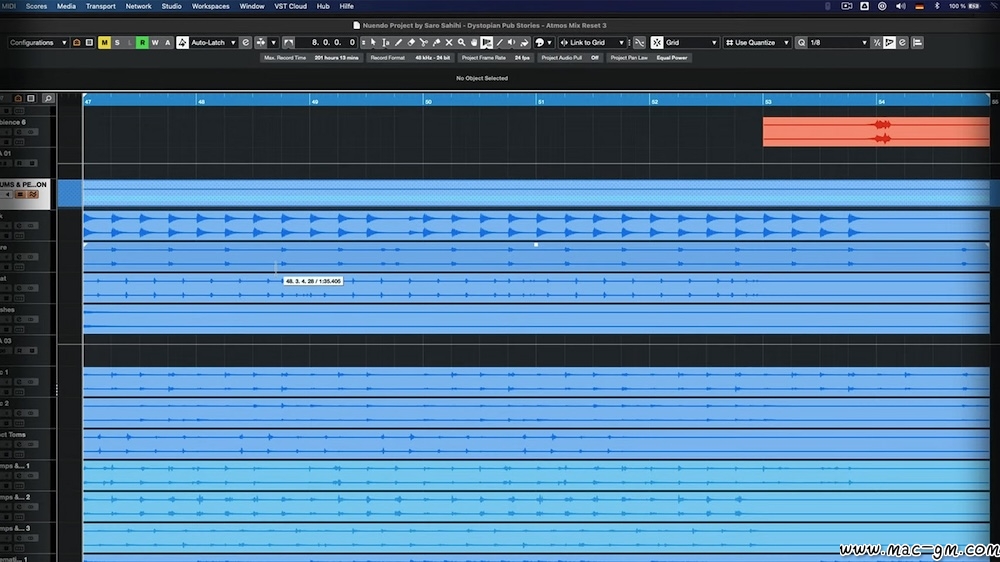
Task: Click the macOS volume icon in menu bar
Action: tap(901, 6)
